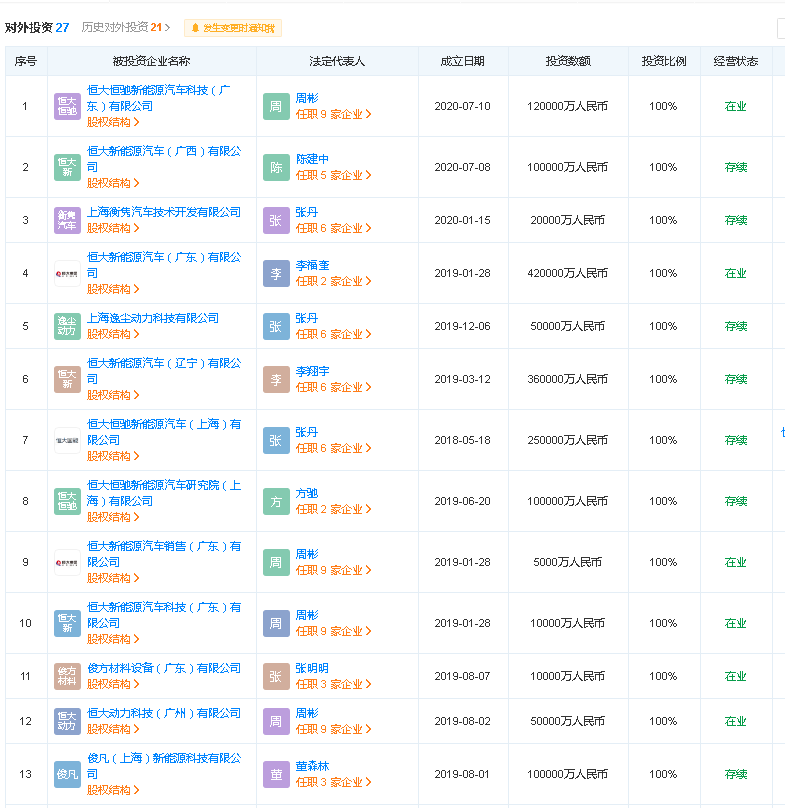Screen dimensions: 785x808
Task: Expand 历史对外投资 21 section
Action: coord(125,27)
